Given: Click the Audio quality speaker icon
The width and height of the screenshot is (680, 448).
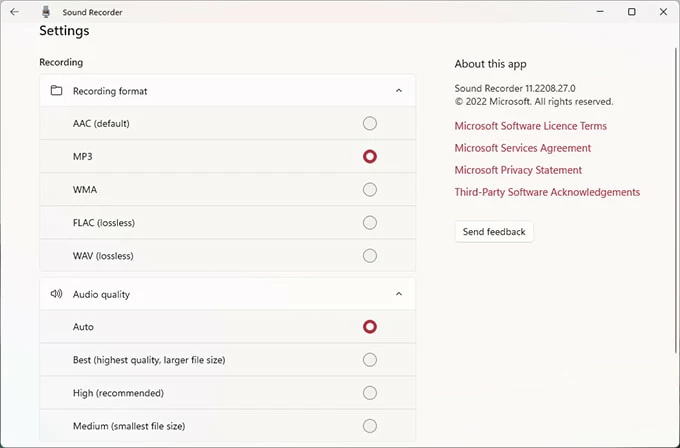Looking at the screenshot, I should (x=56, y=294).
